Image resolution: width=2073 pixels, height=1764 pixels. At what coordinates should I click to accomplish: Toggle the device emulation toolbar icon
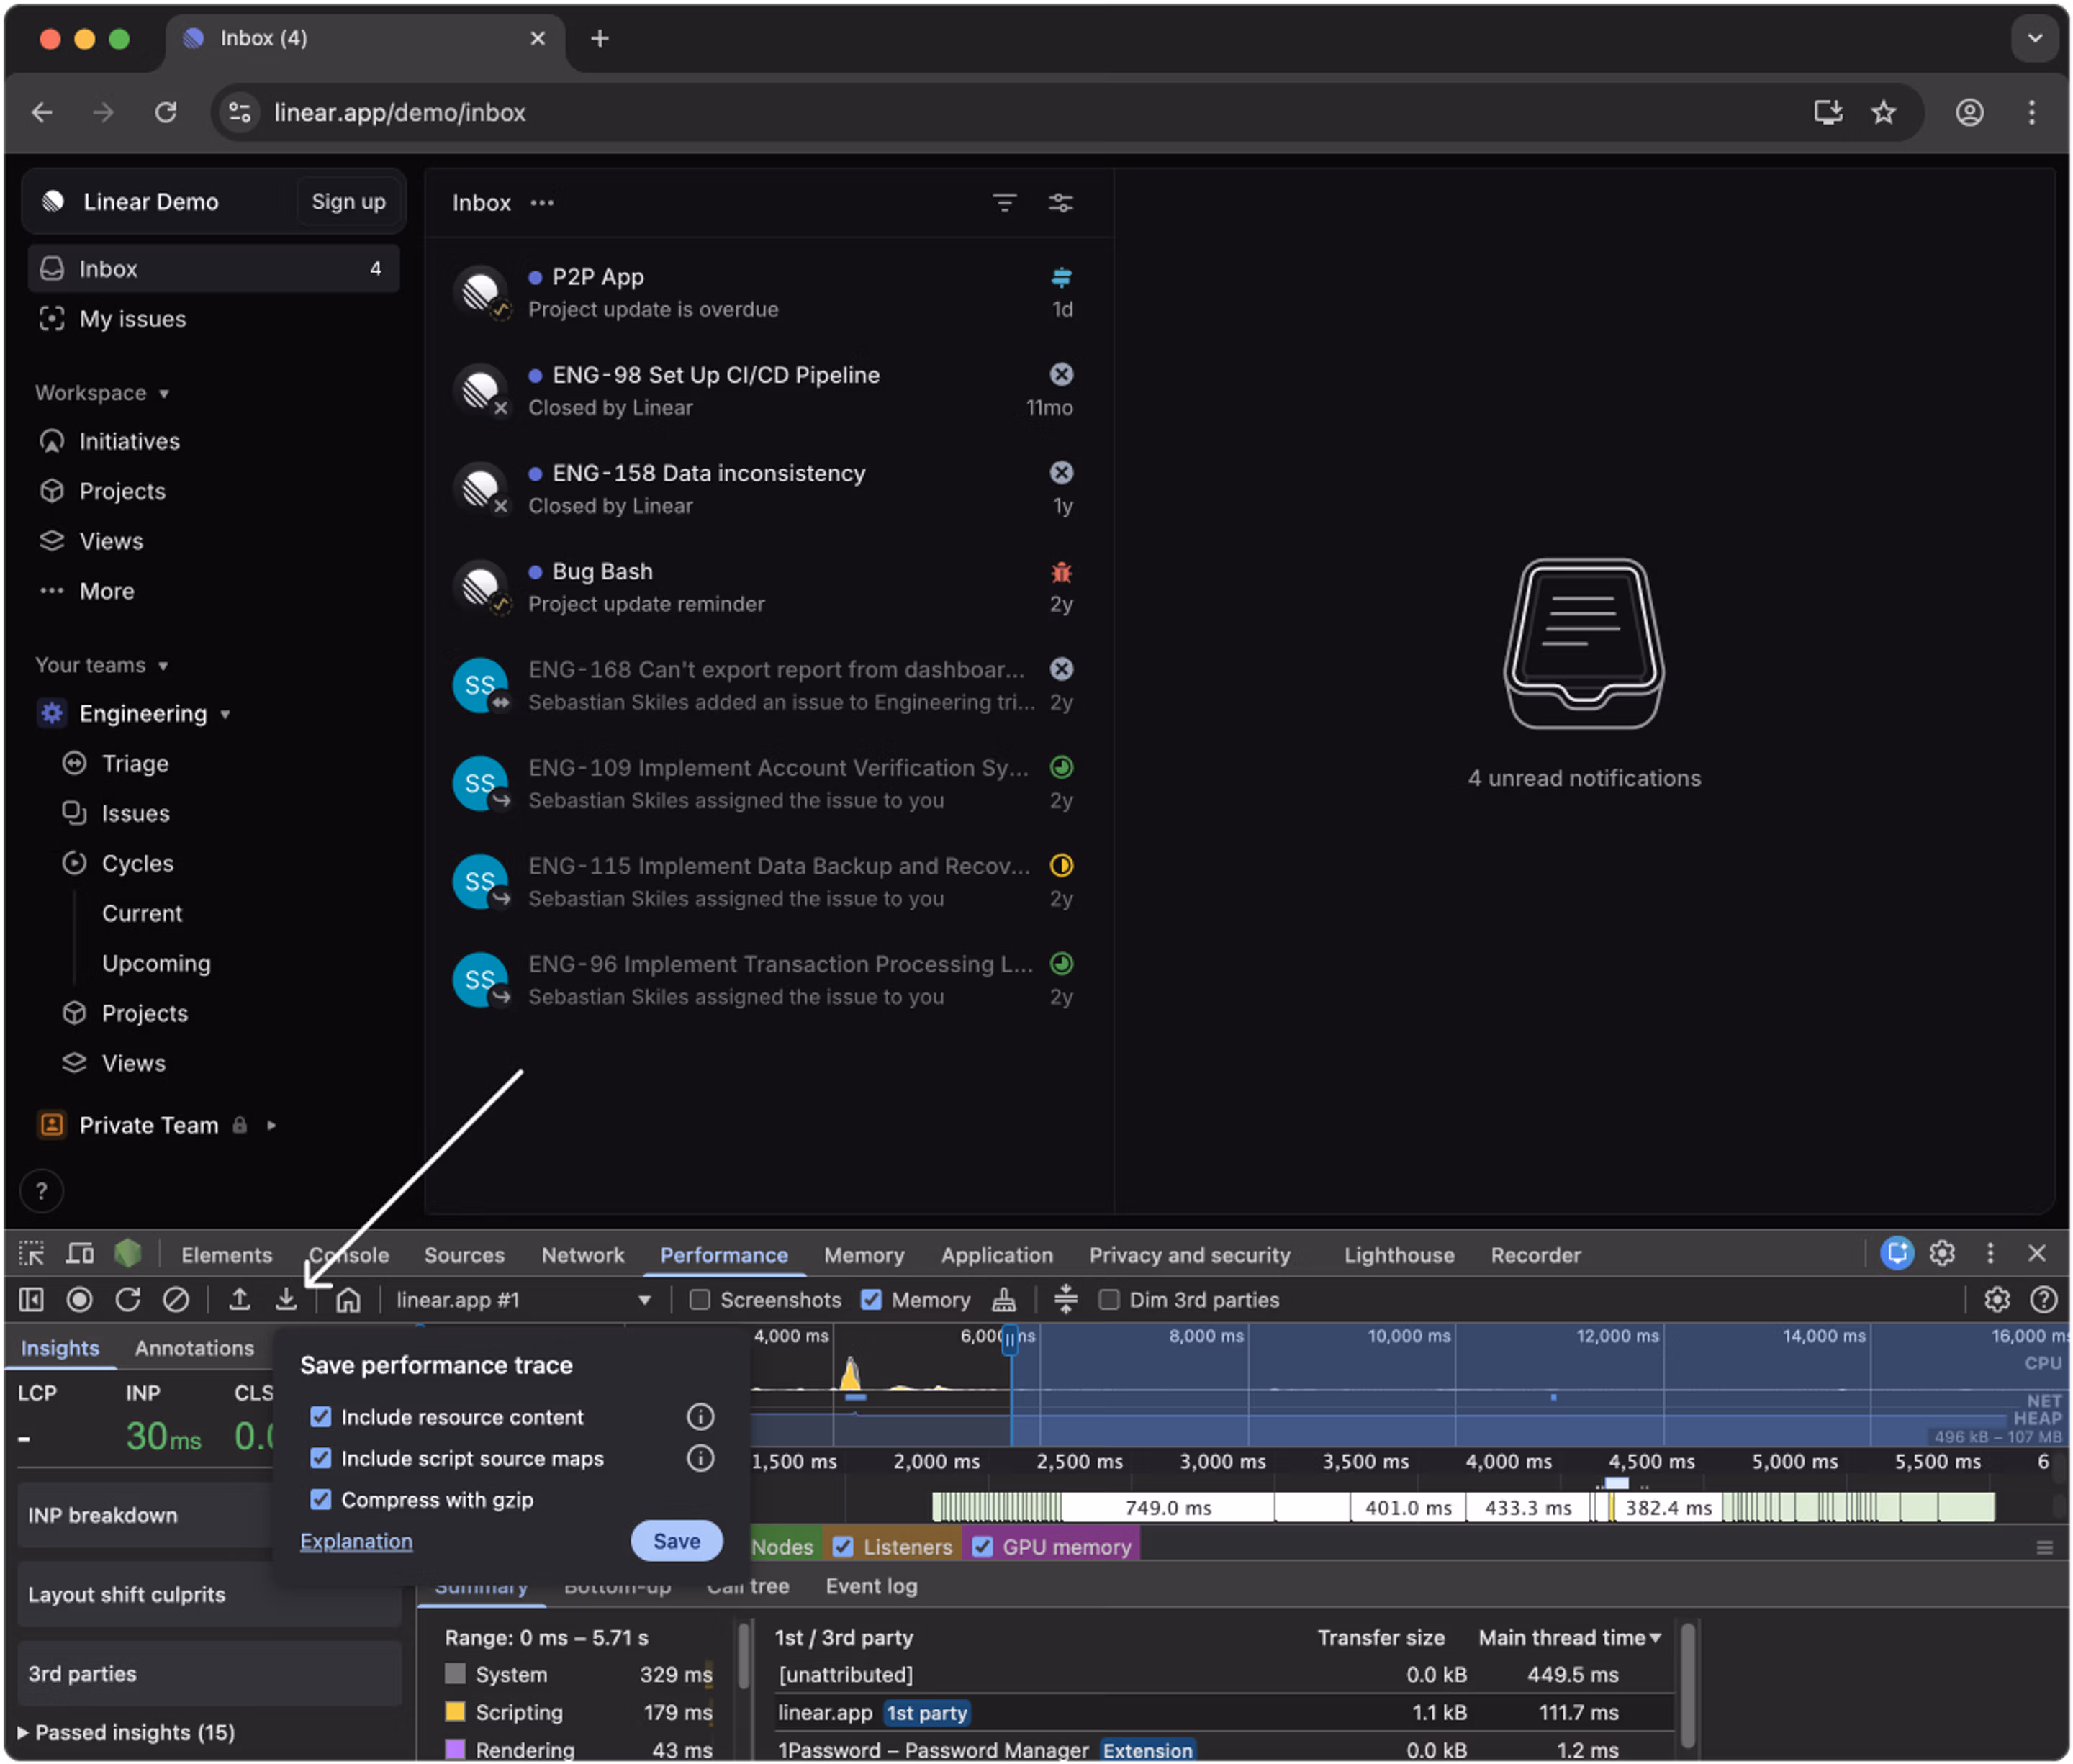coord(80,1254)
